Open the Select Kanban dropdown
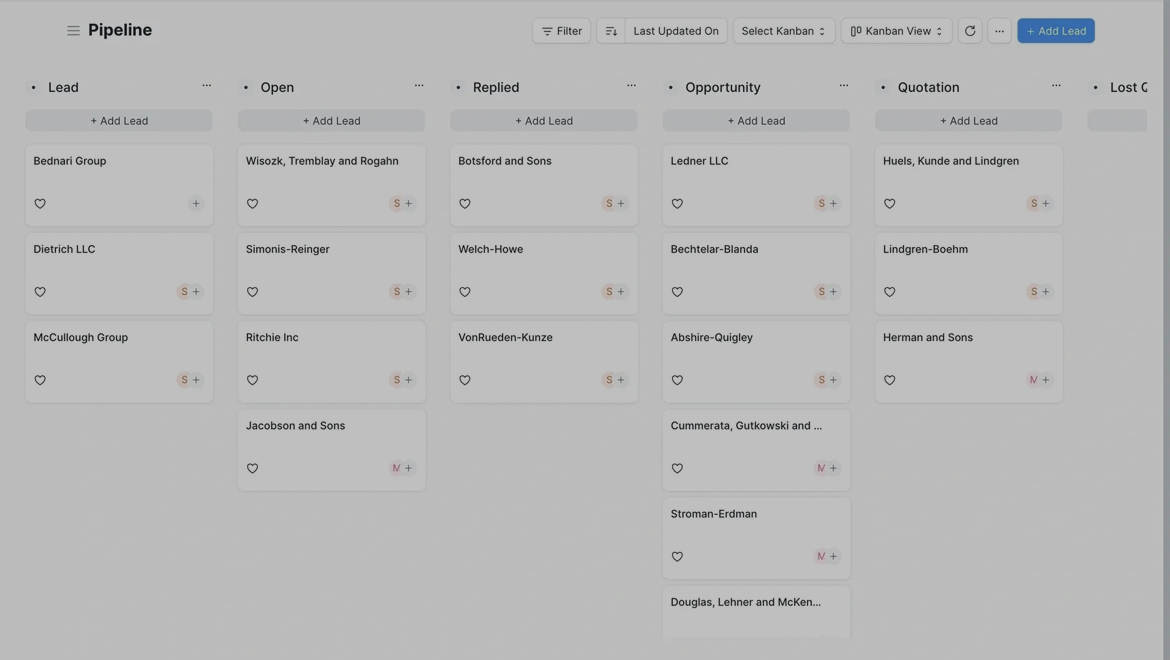 point(783,31)
